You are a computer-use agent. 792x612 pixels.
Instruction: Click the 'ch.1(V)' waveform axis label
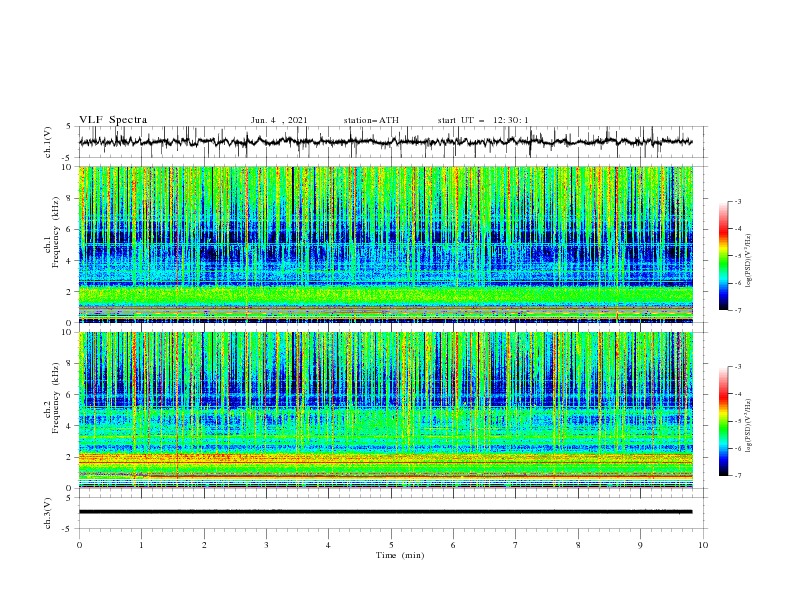point(48,142)
